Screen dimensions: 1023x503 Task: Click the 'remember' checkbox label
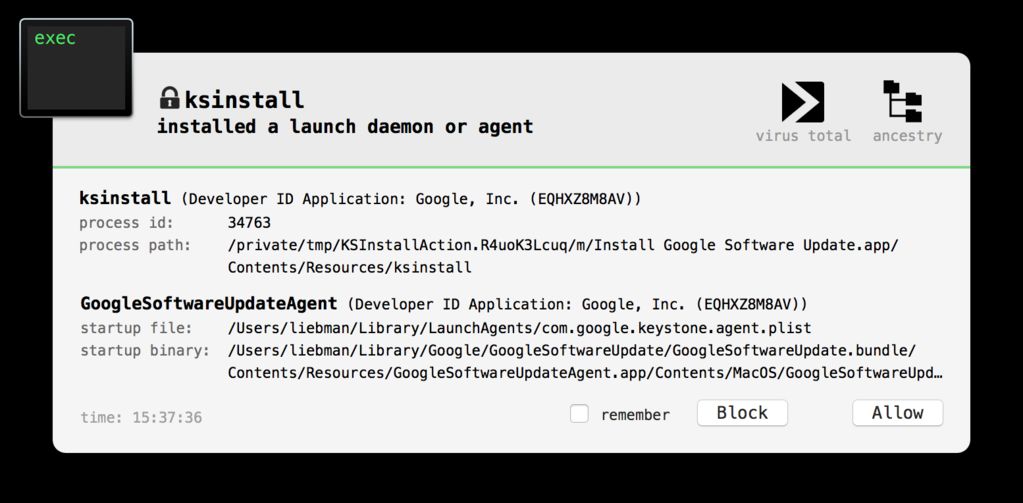pyautogui.click(x=635, y=414)
